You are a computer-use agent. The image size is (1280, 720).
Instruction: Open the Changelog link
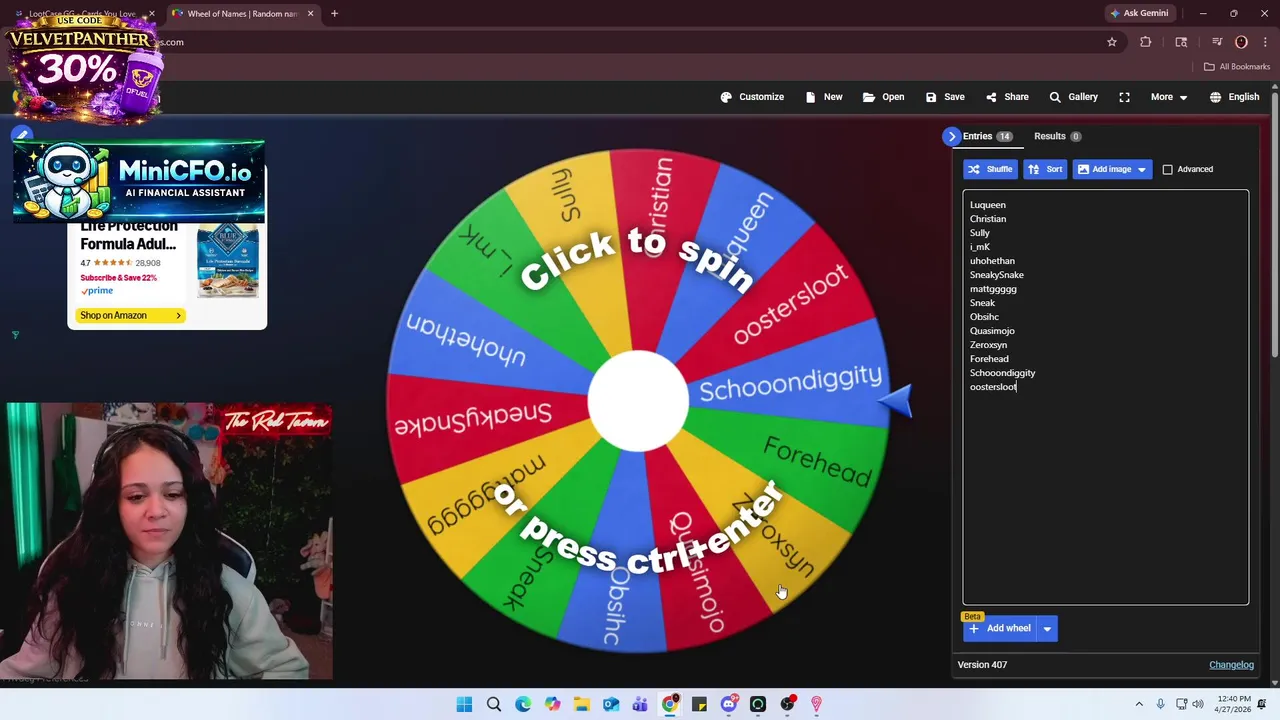[1231, 665]
